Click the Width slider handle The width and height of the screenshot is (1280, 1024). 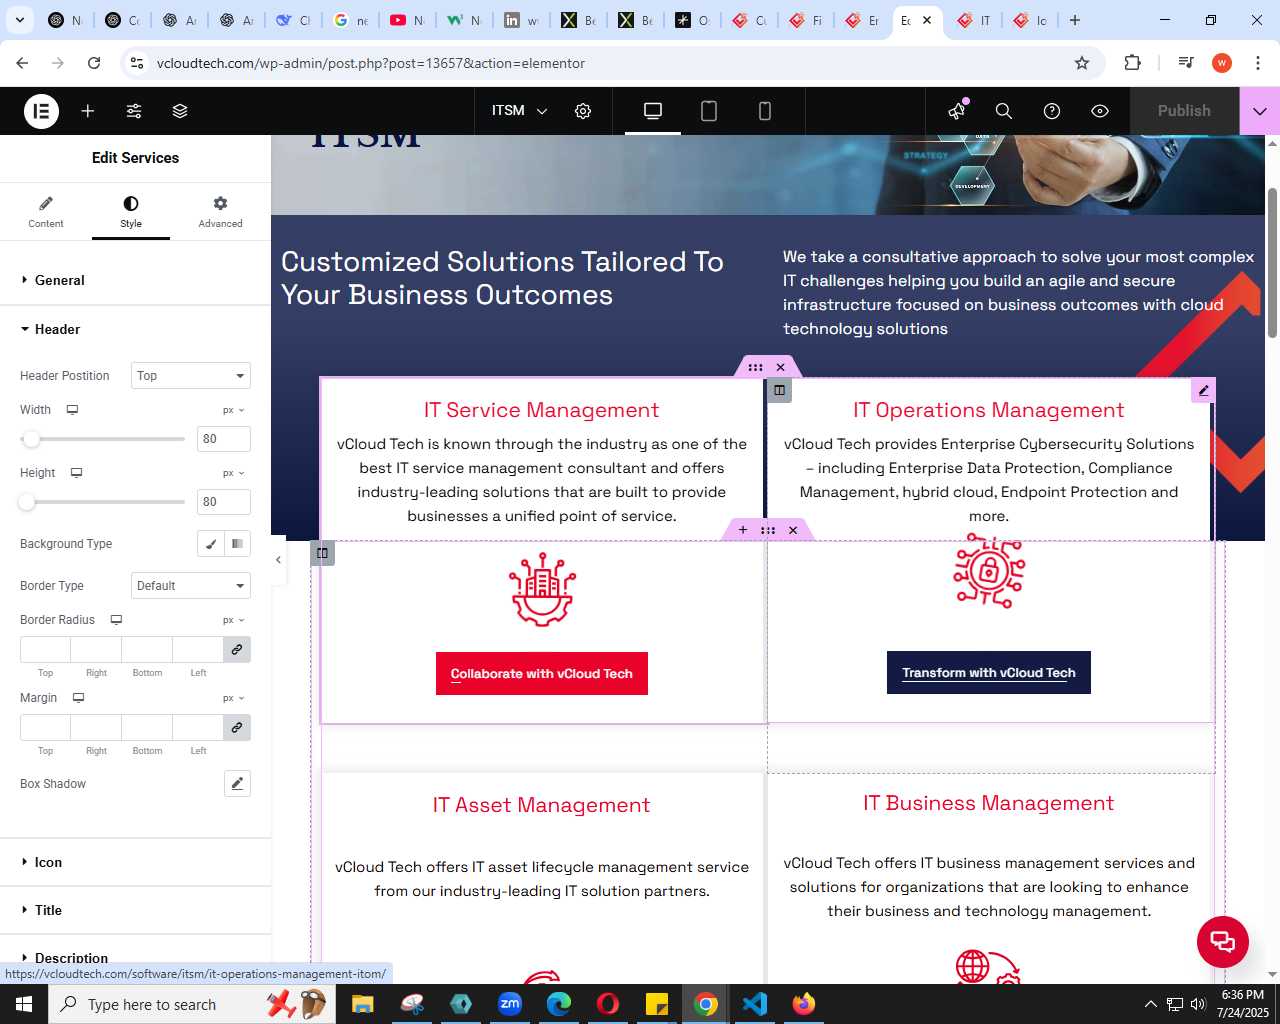coord(31,439)
